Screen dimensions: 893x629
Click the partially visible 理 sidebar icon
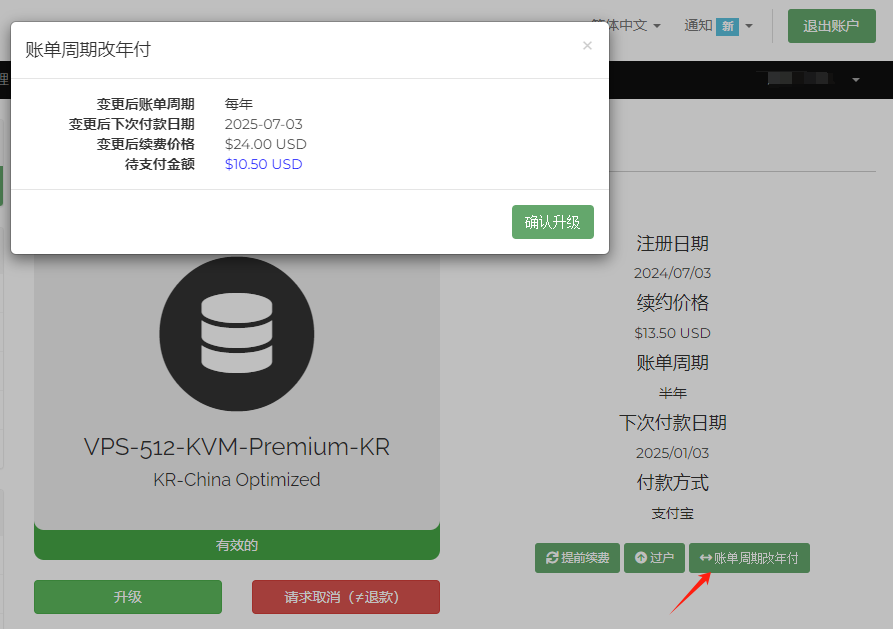point(5,78)
